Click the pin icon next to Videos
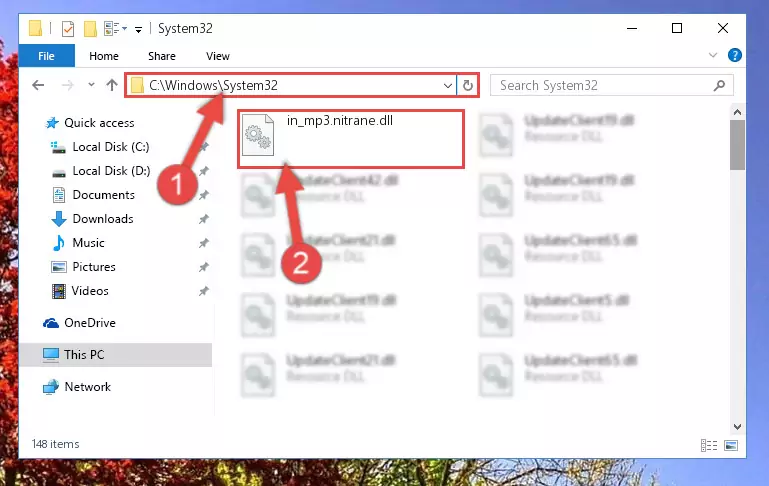The image size is (769, 486). click(x=204, y=291)
